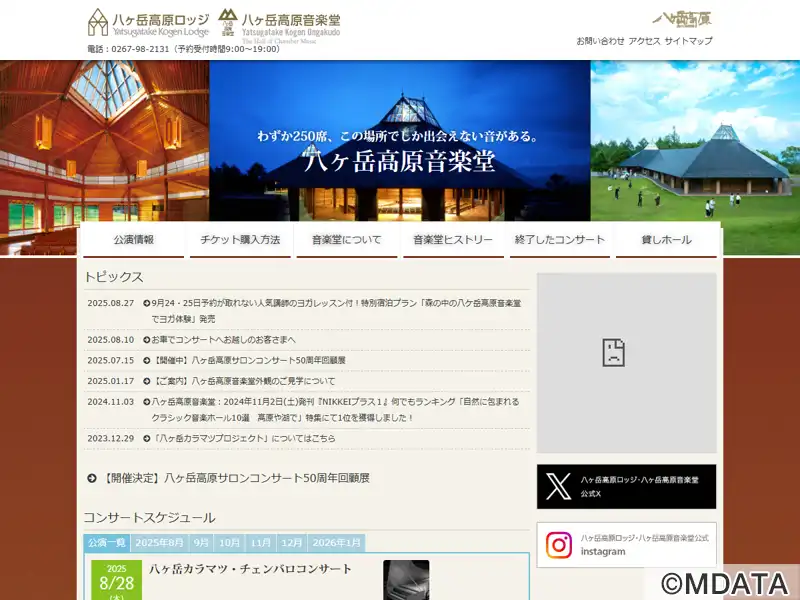Click the arrow icon beside 2025.01.17 topic
Screen dimensions: 800x600
coord(147,381)
